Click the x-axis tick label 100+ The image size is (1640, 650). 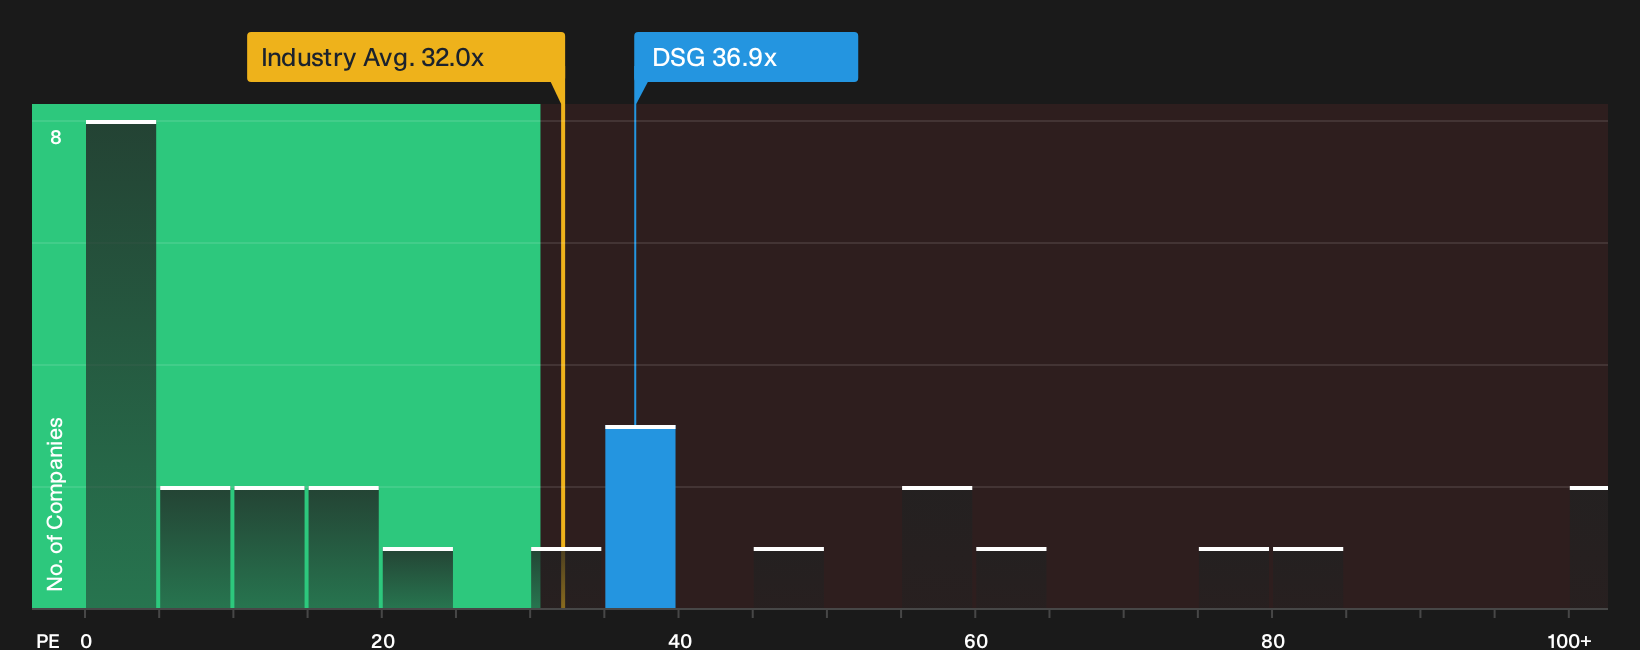click(x=1569, y=641)
